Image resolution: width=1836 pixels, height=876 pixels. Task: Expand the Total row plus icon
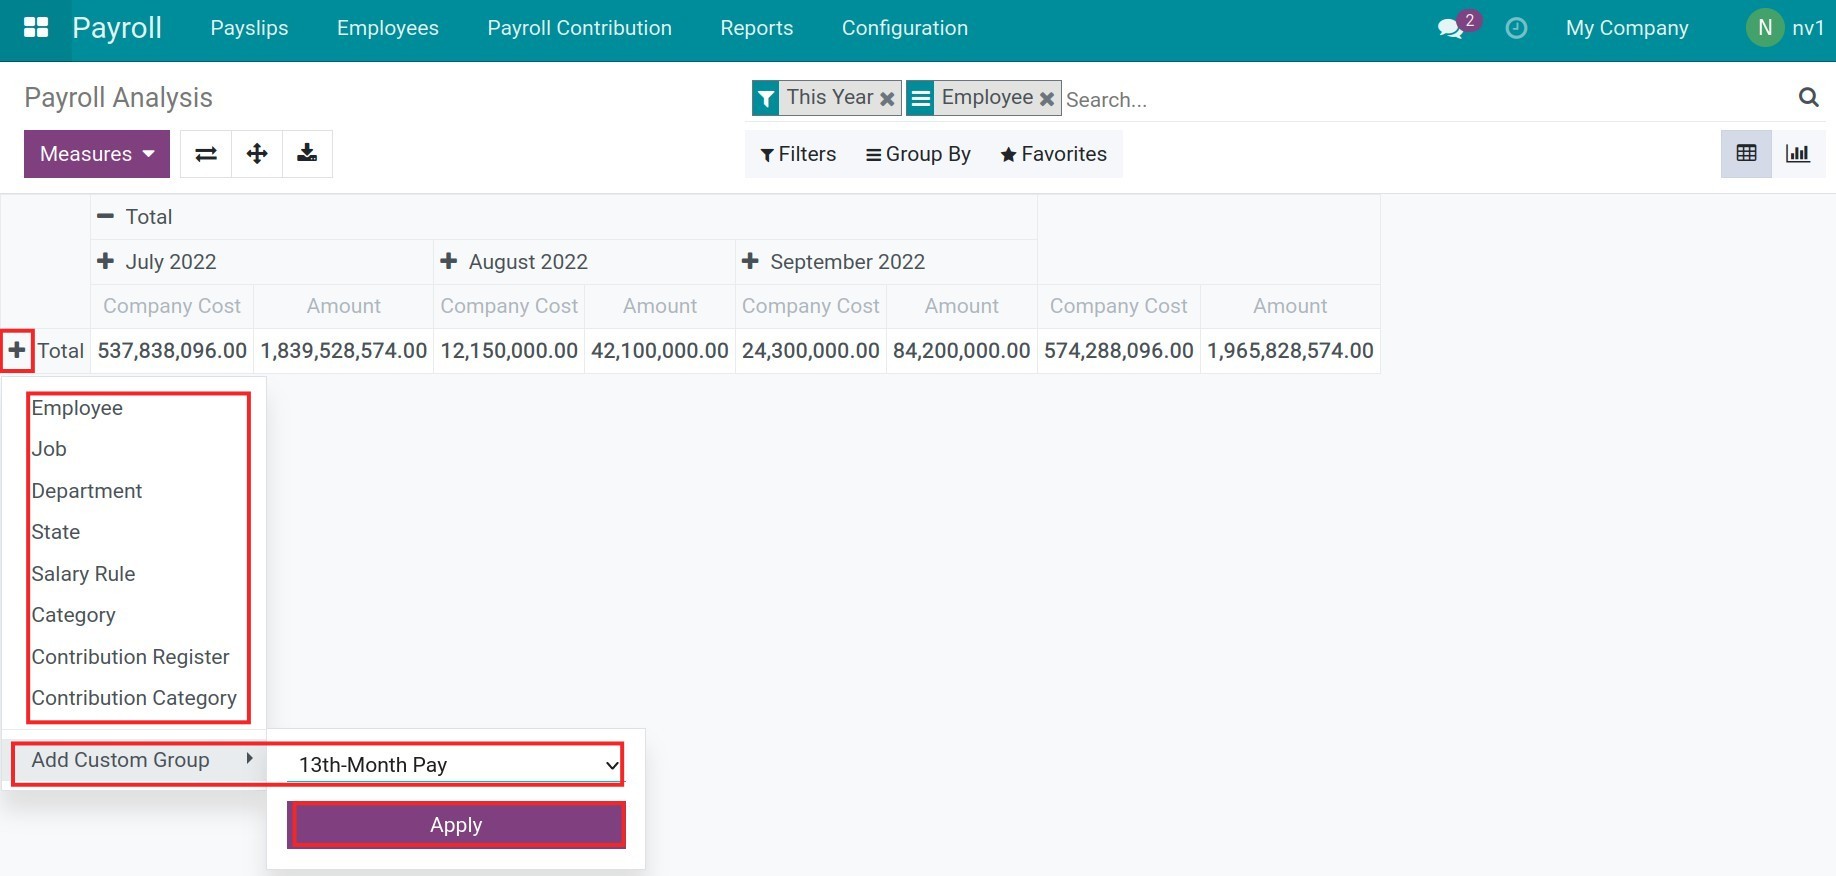pos(17,350)
